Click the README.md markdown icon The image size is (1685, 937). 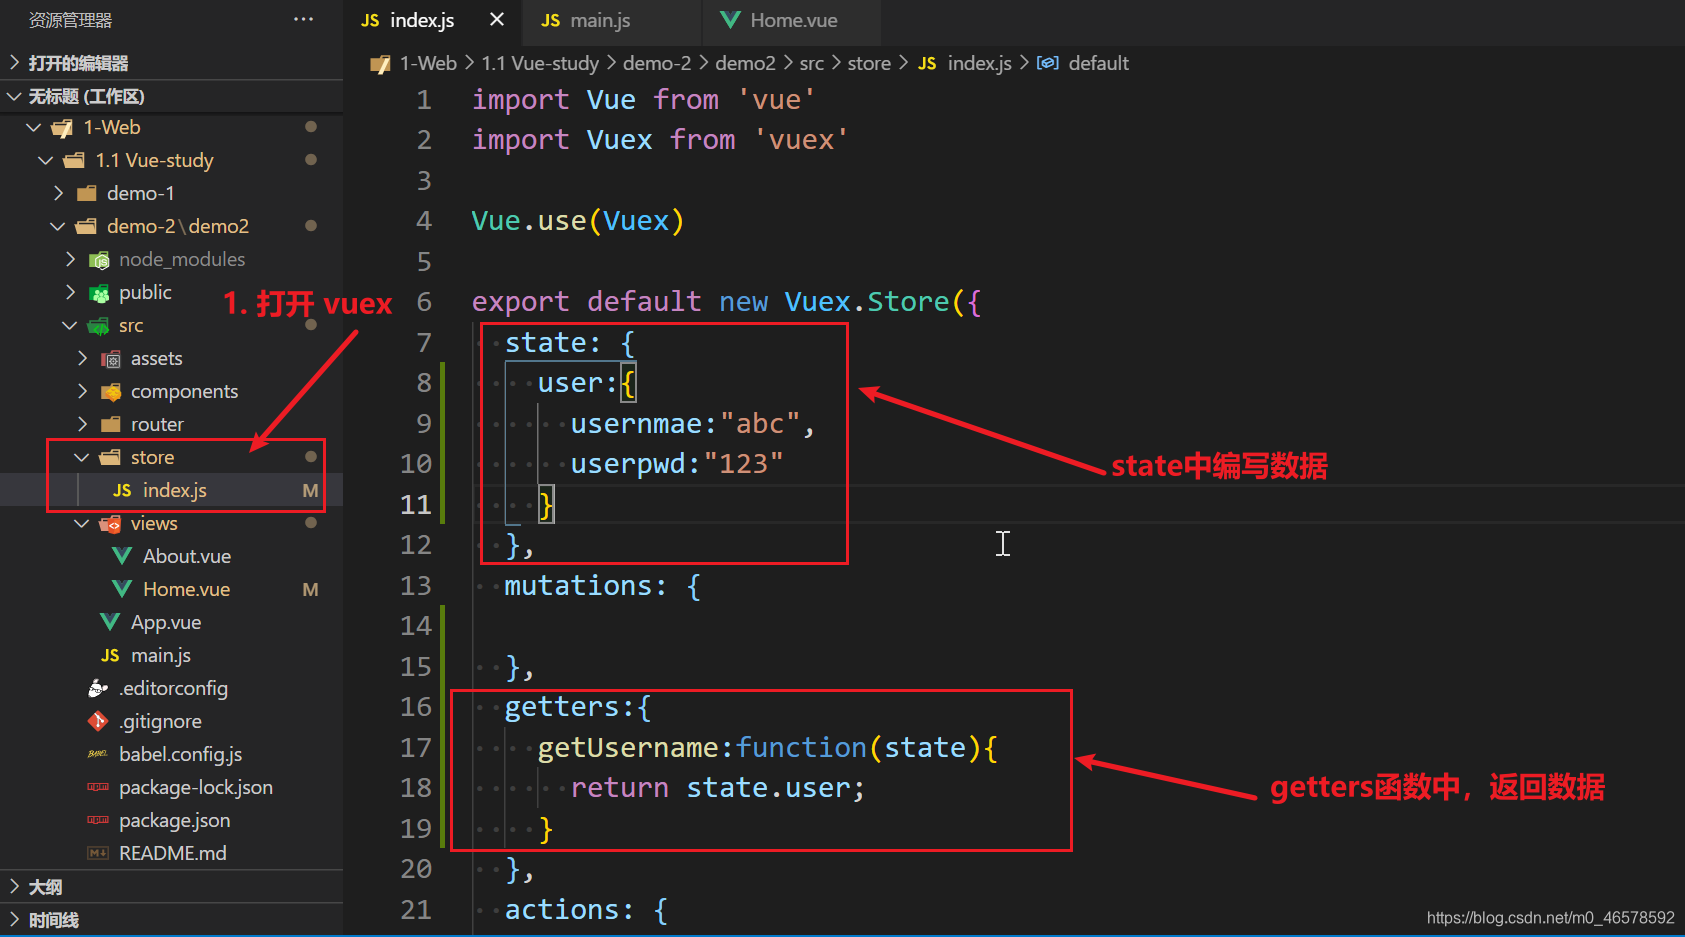[x=98, y=853]
